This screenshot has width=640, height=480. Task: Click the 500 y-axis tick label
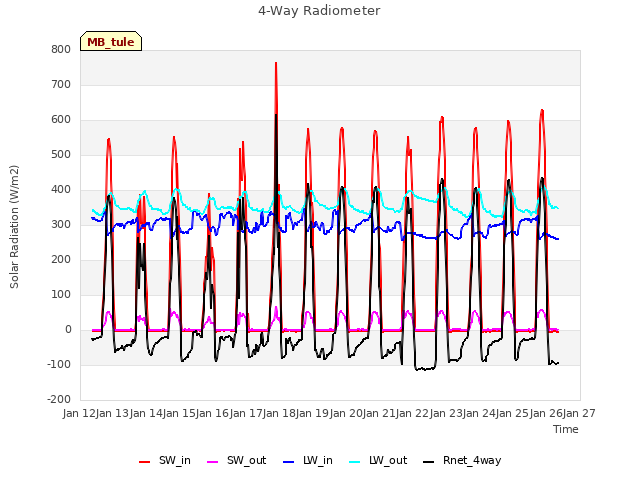coord(61,155)
